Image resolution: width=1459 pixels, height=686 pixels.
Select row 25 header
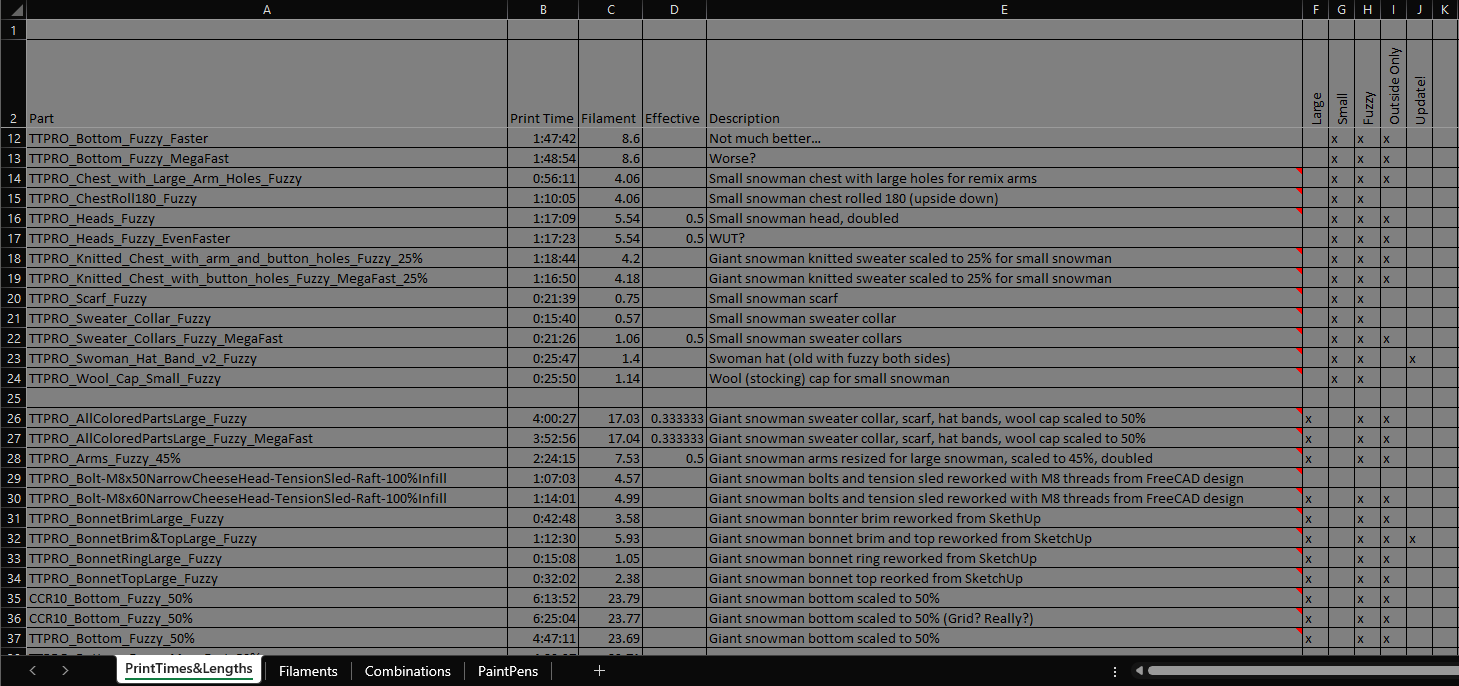pos(12,399)
